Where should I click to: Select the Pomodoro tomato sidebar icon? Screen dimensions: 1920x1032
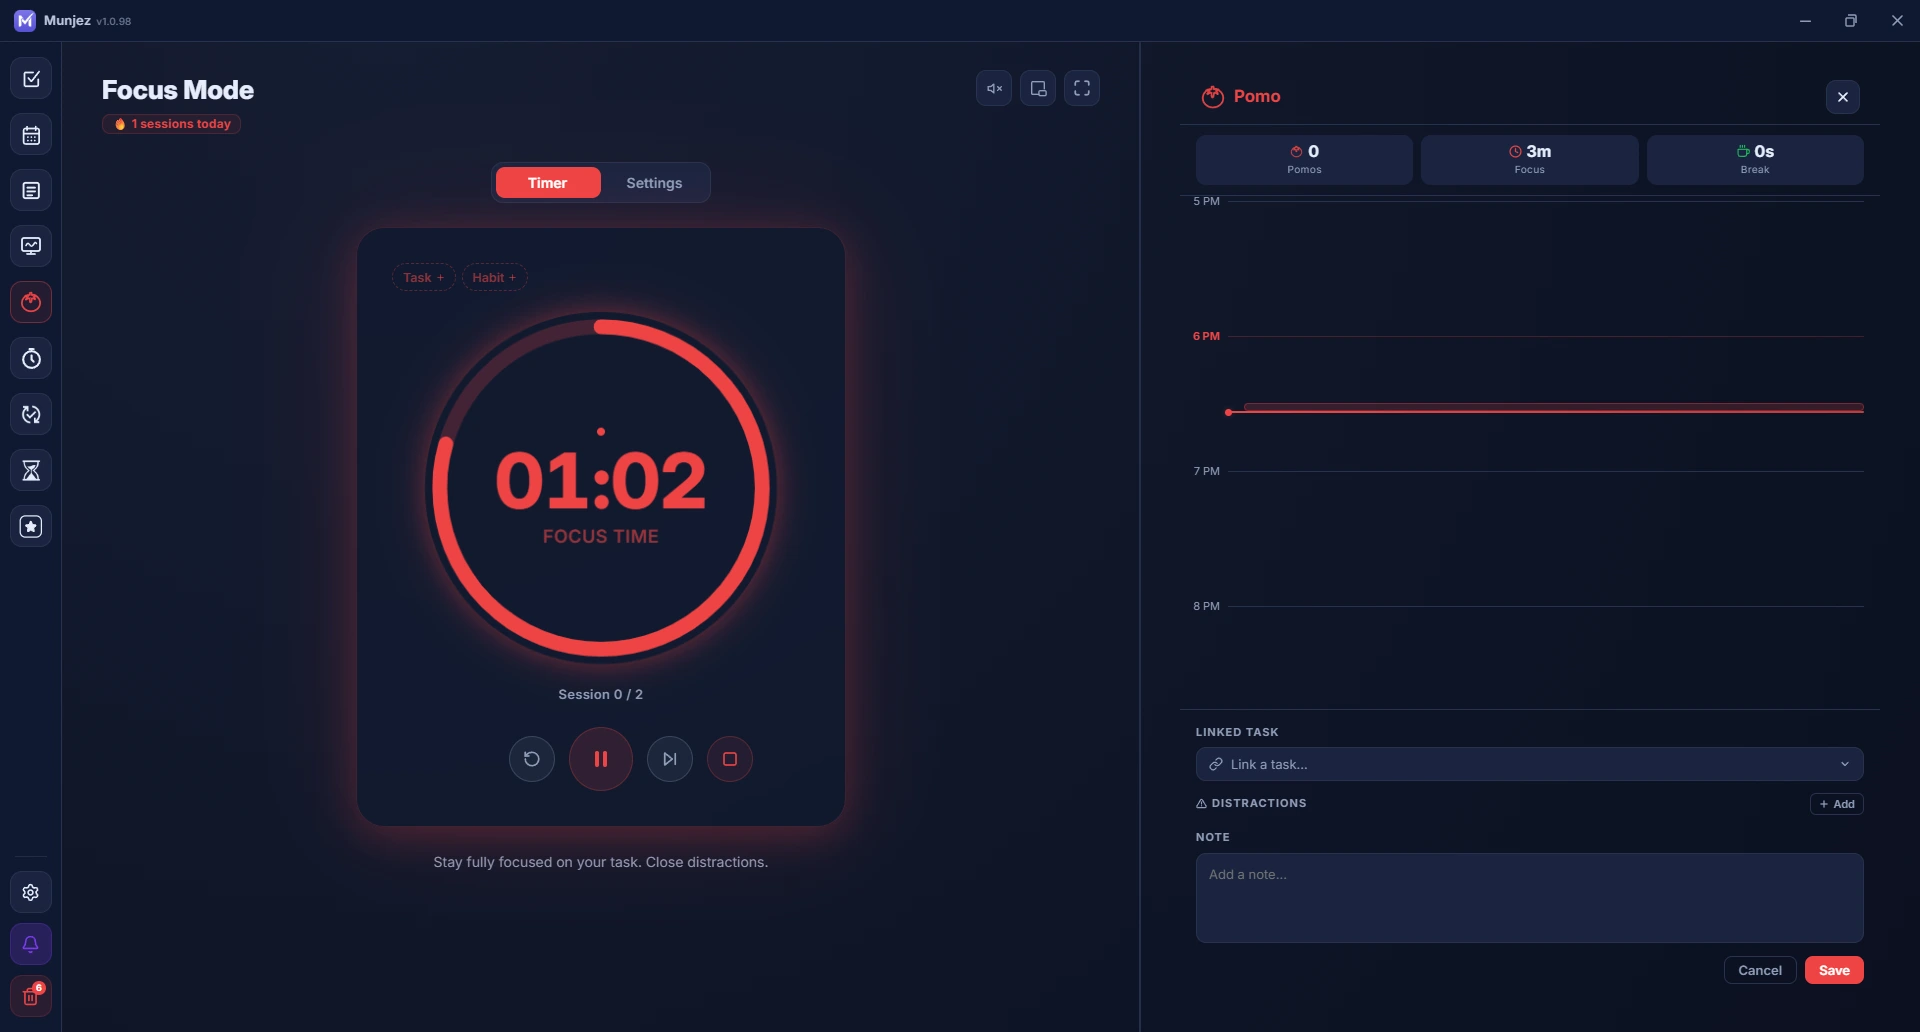tap(31, 302)
